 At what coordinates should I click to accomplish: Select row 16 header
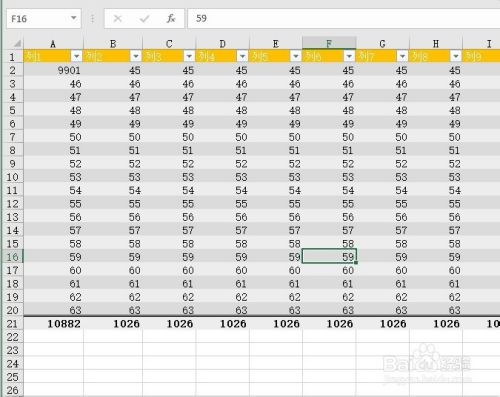pos(12,257)
